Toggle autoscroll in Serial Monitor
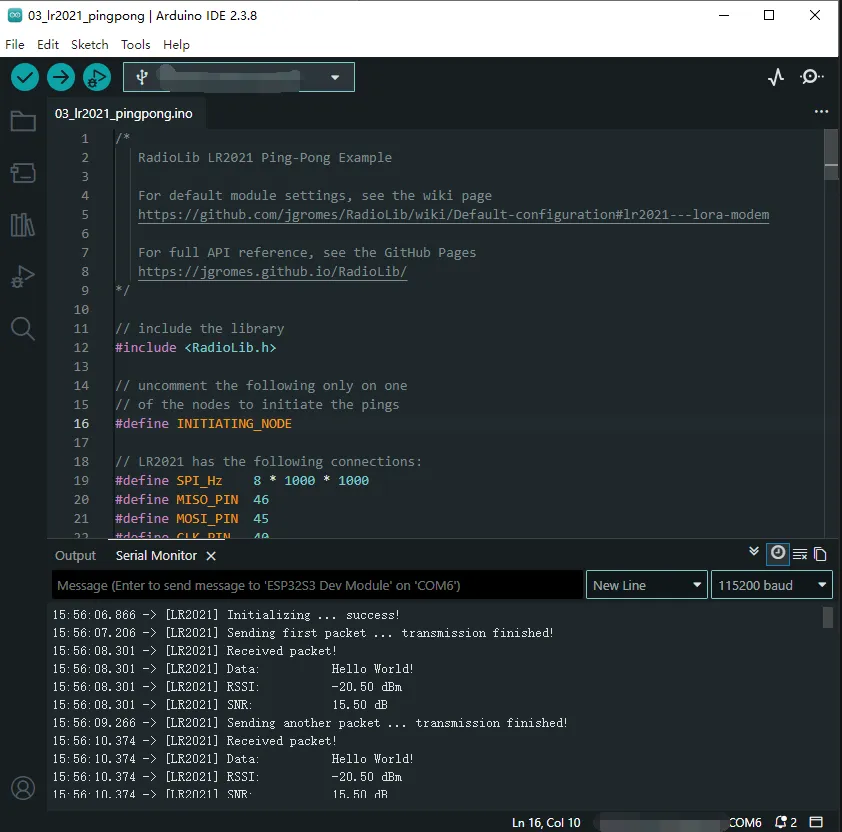842x832 pixels. coord(754,552)
